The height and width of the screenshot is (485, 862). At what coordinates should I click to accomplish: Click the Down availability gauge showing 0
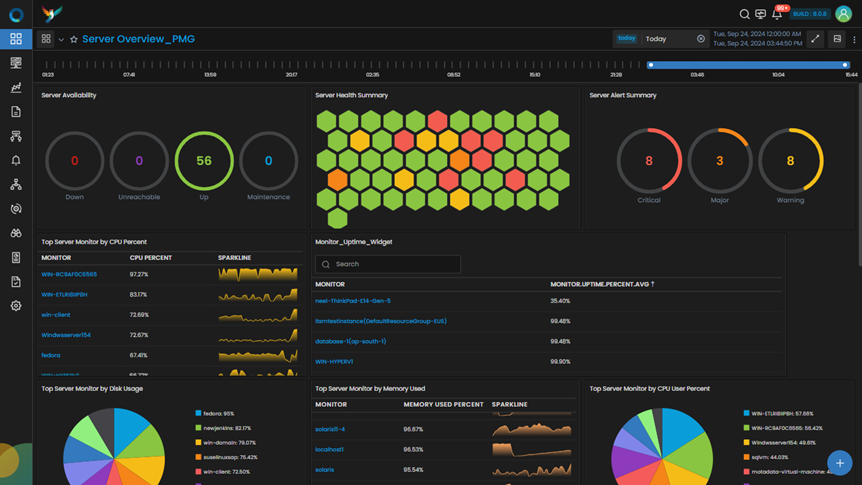pos(75,161)
